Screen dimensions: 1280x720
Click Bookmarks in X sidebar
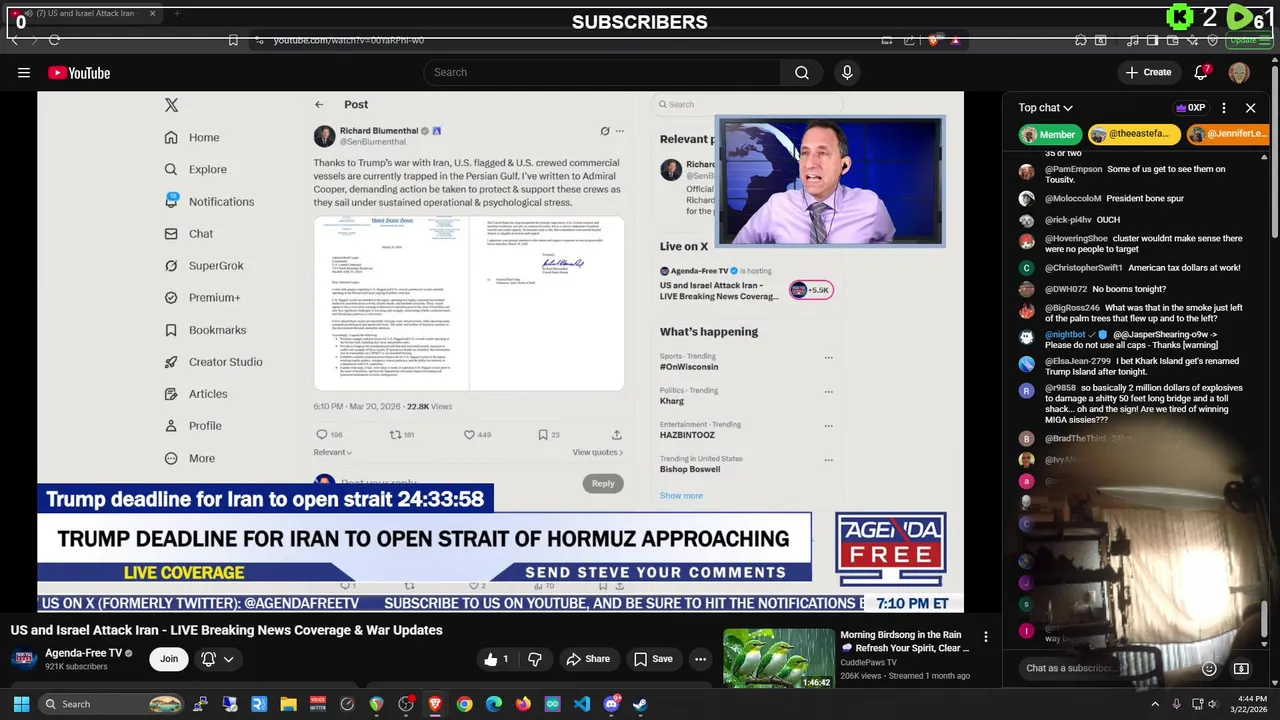205,330
